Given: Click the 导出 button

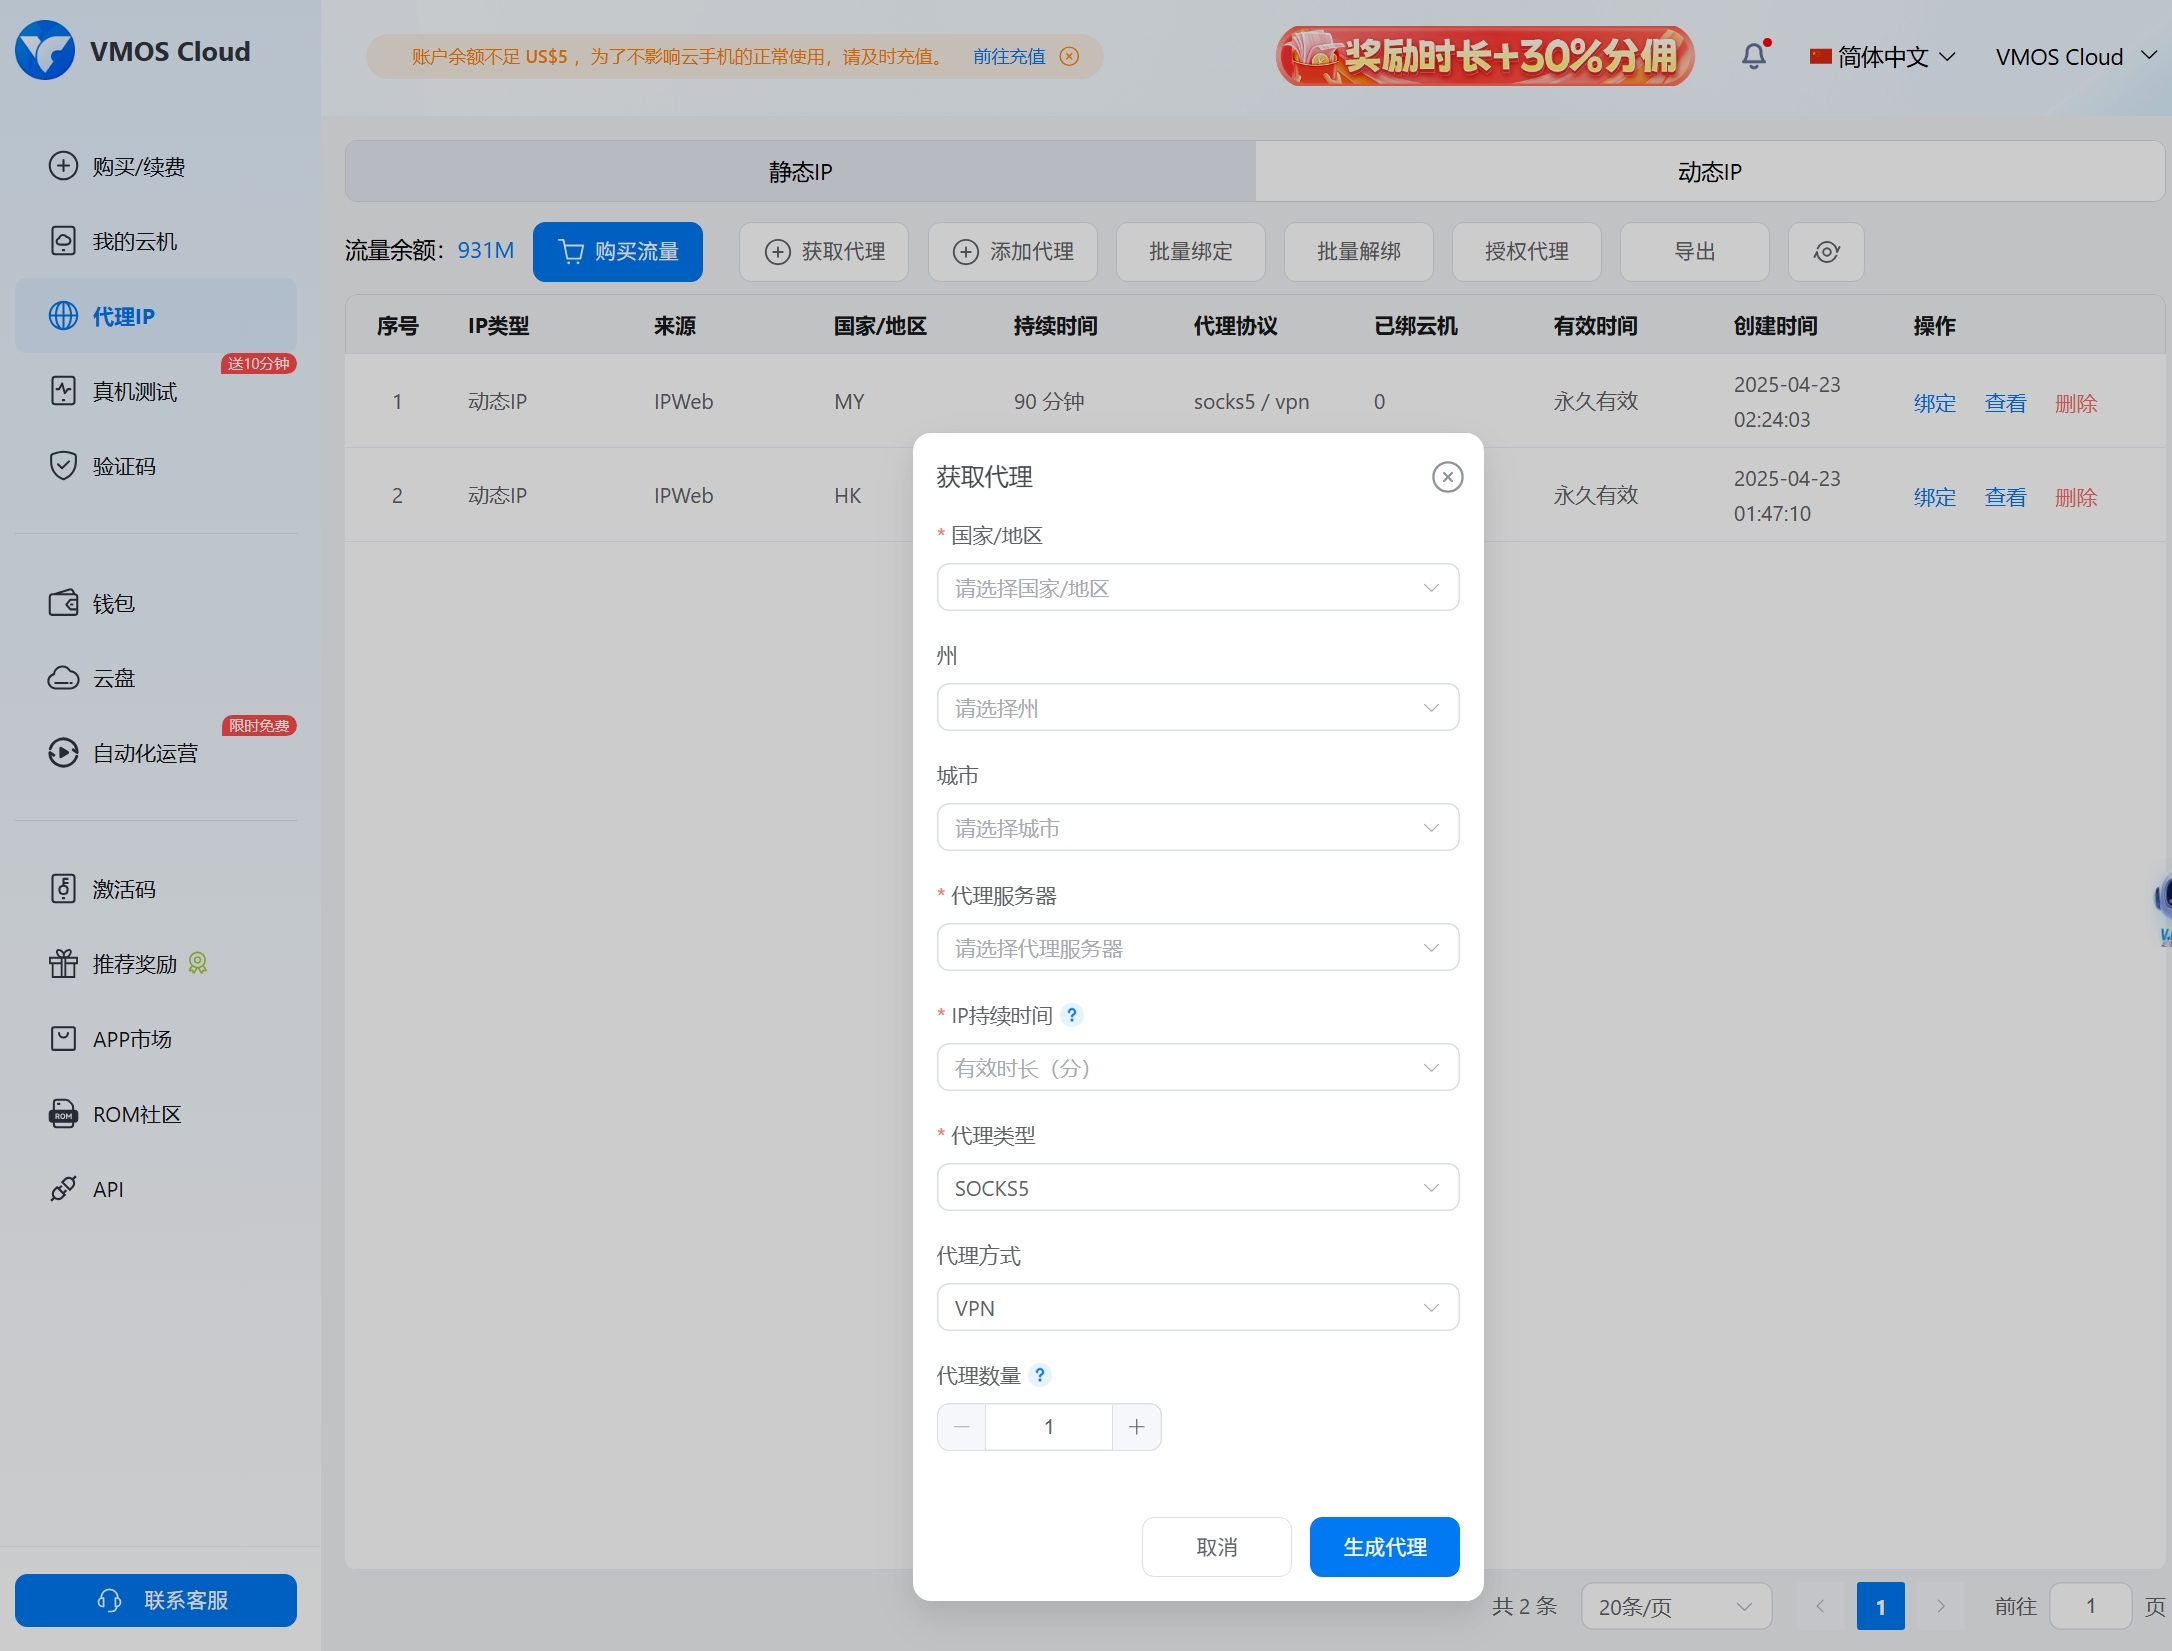Looking at the screenshot, I should [x=1694, y=252].
